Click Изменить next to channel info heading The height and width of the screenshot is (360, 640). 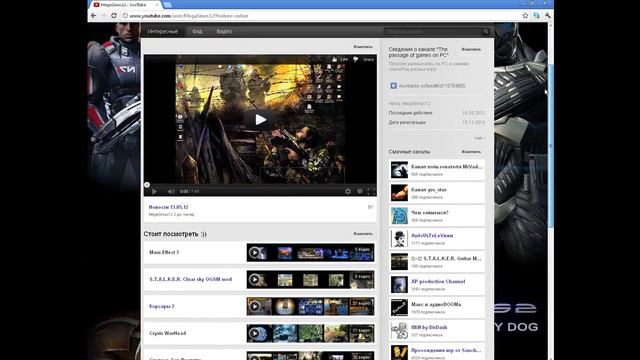point(471,49)
